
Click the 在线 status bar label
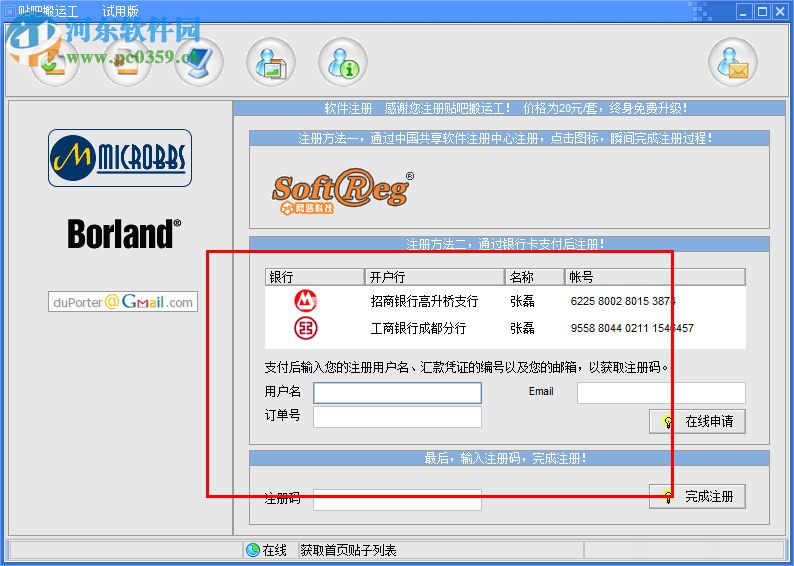[x=274, y=550]
